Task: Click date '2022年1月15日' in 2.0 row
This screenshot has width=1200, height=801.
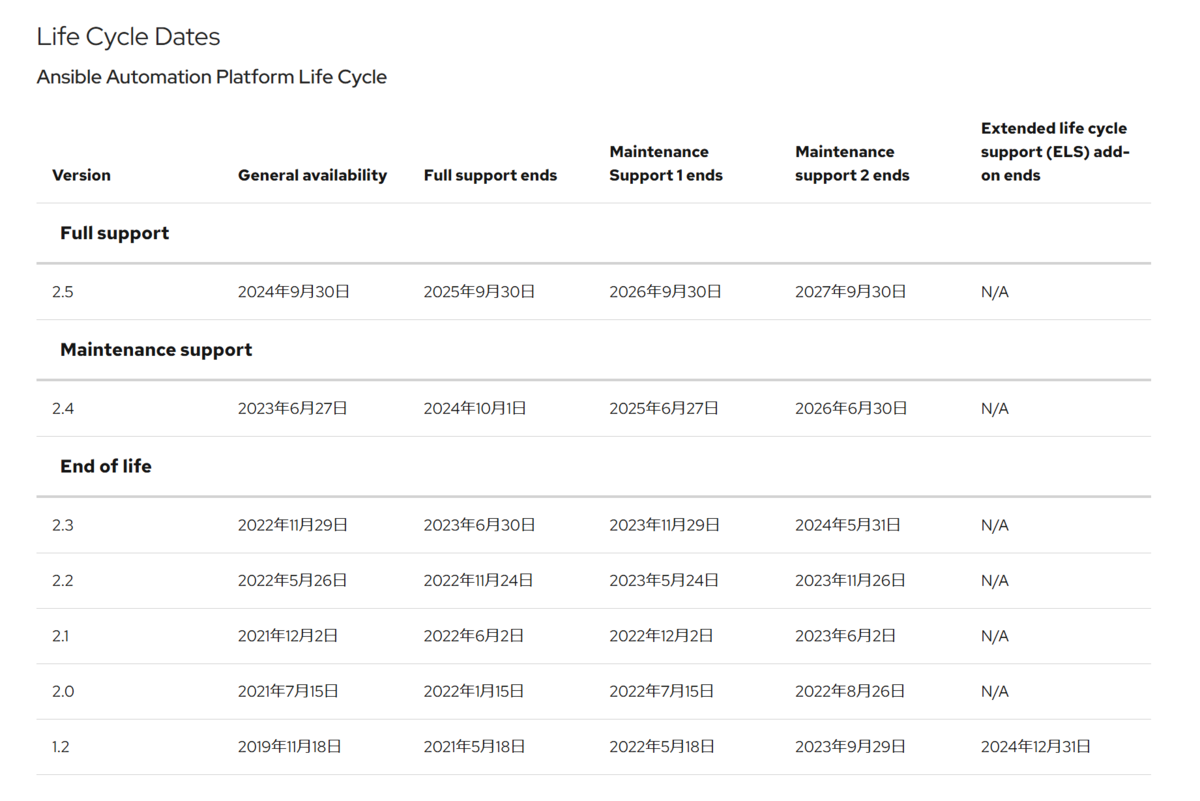Action: tap(474, 691)
